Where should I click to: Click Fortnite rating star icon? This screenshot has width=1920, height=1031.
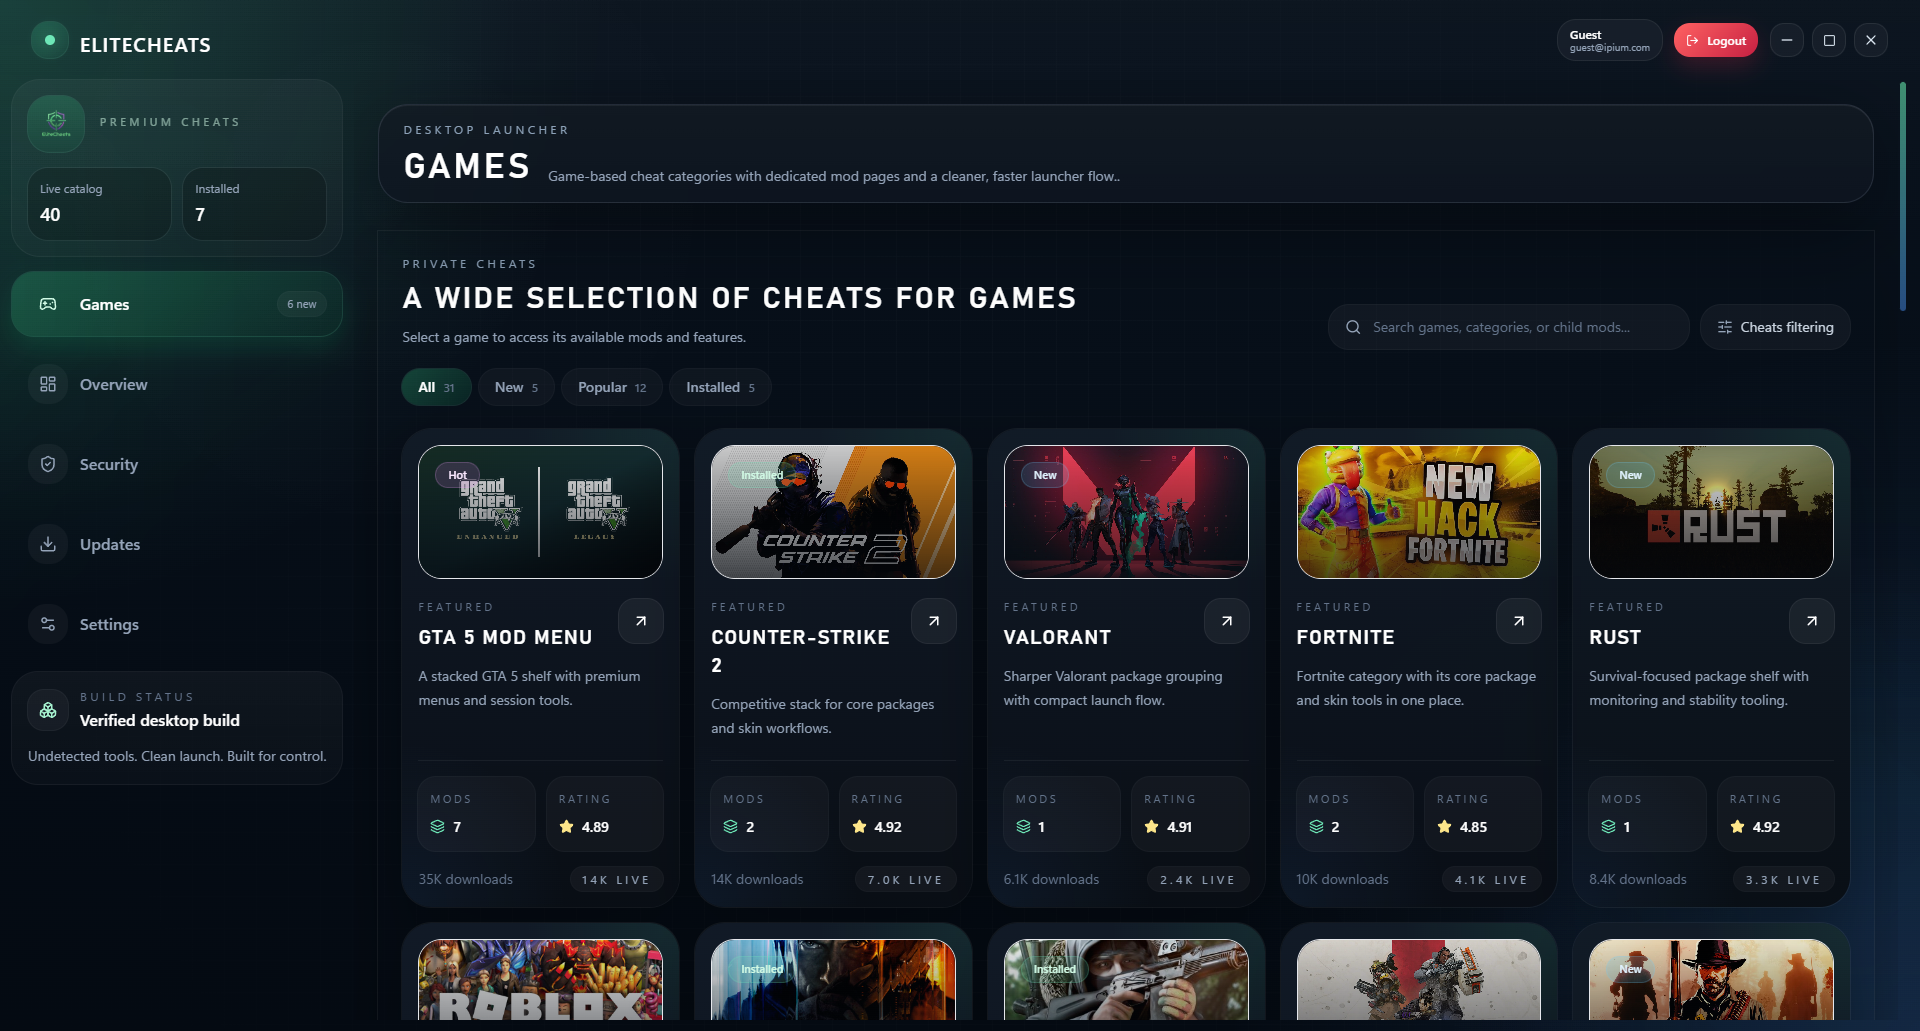1444,827
